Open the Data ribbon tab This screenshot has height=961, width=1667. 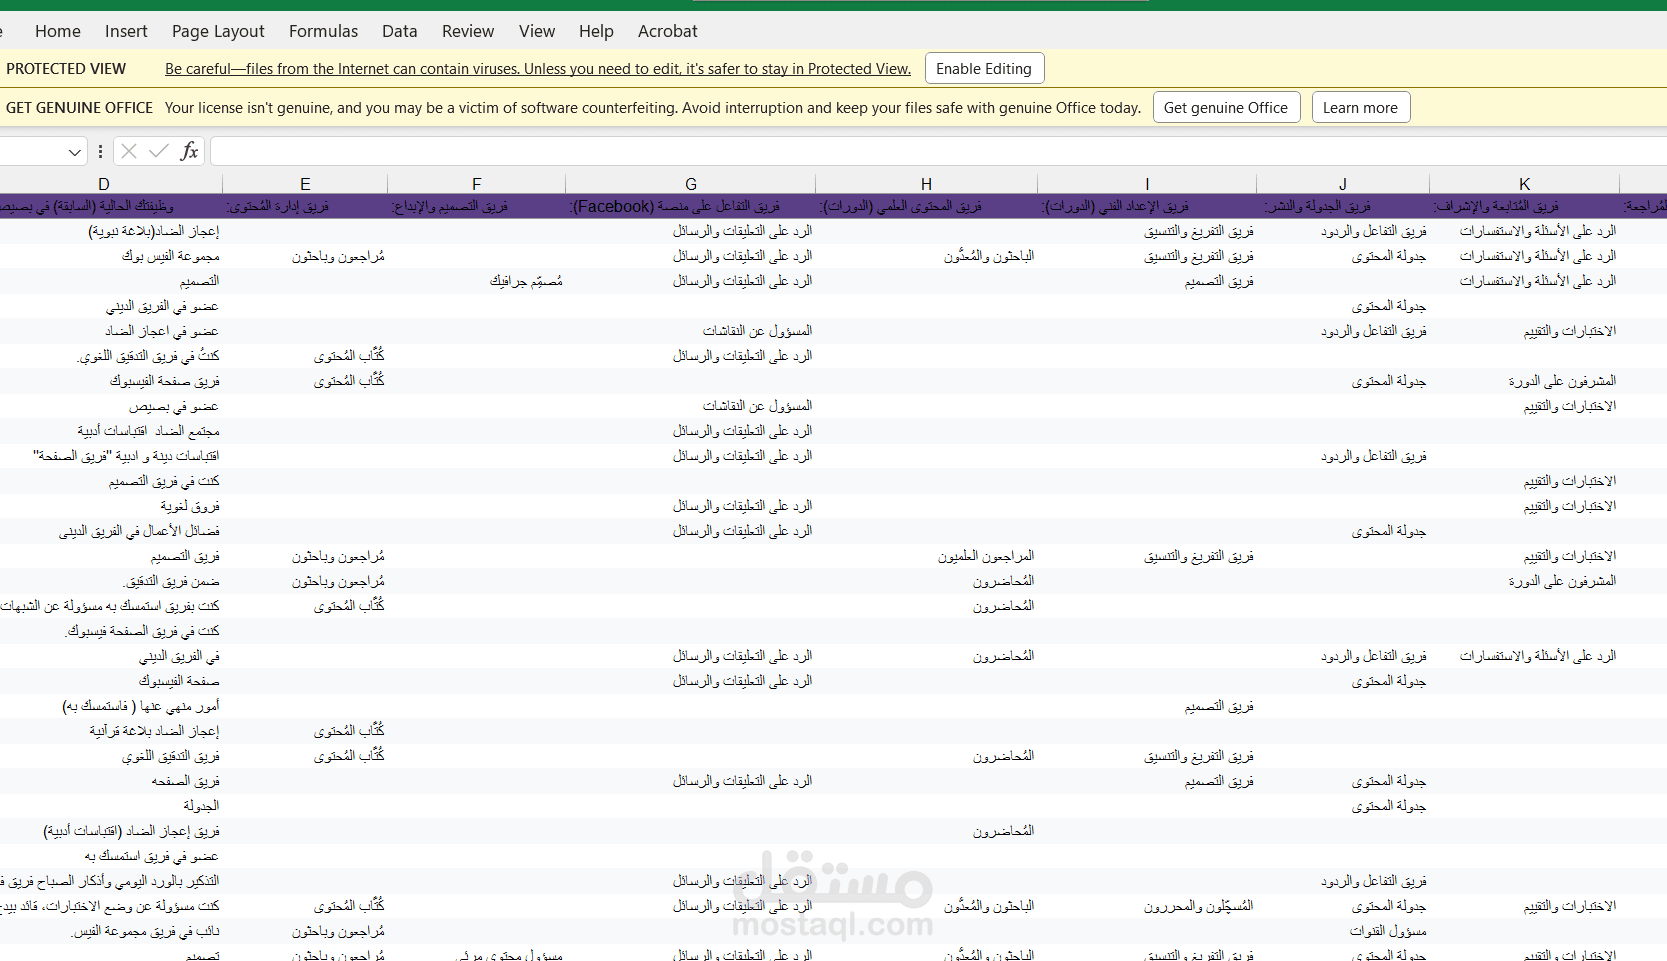click(x=400, y=31)
